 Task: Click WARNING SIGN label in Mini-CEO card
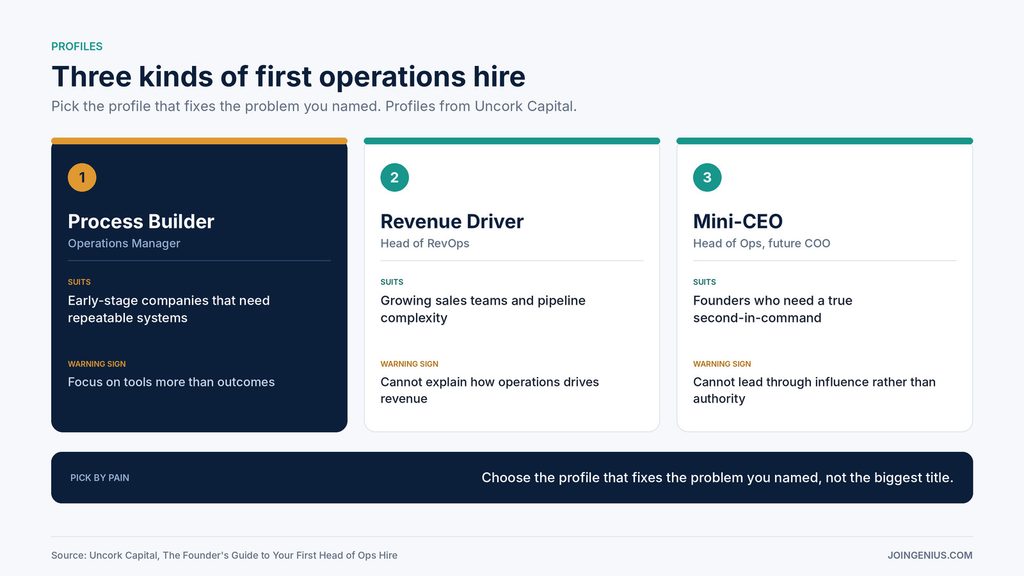pyautogui.click(x=722, y=364)
